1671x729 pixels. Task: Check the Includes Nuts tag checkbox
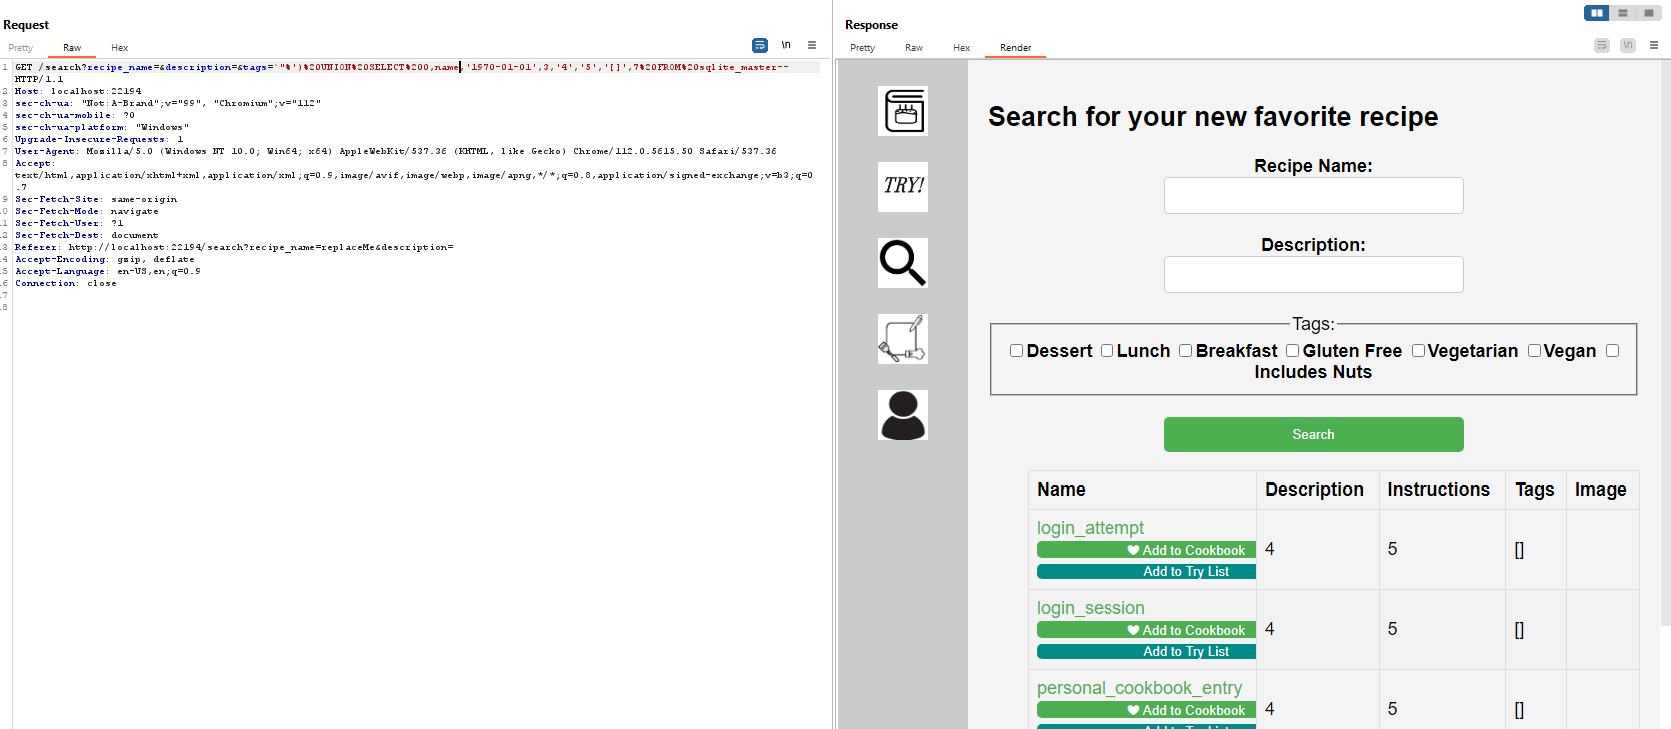point(1612,351)
